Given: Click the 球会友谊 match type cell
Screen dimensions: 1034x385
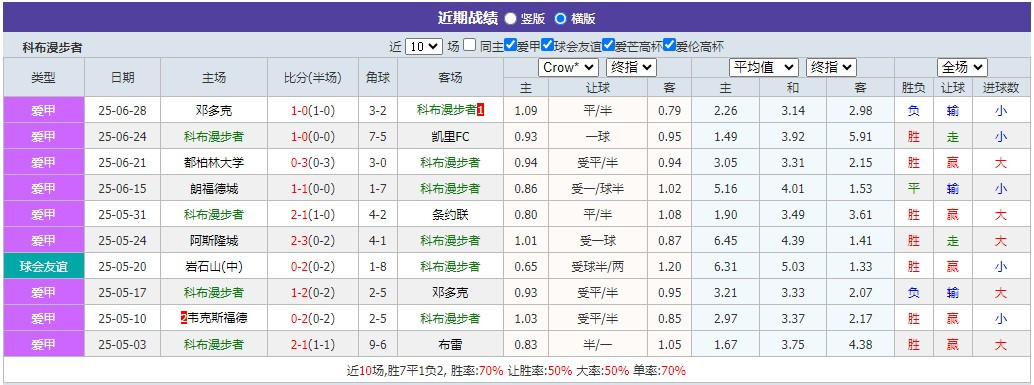Looking at the screenshot, I should point(44,266).
